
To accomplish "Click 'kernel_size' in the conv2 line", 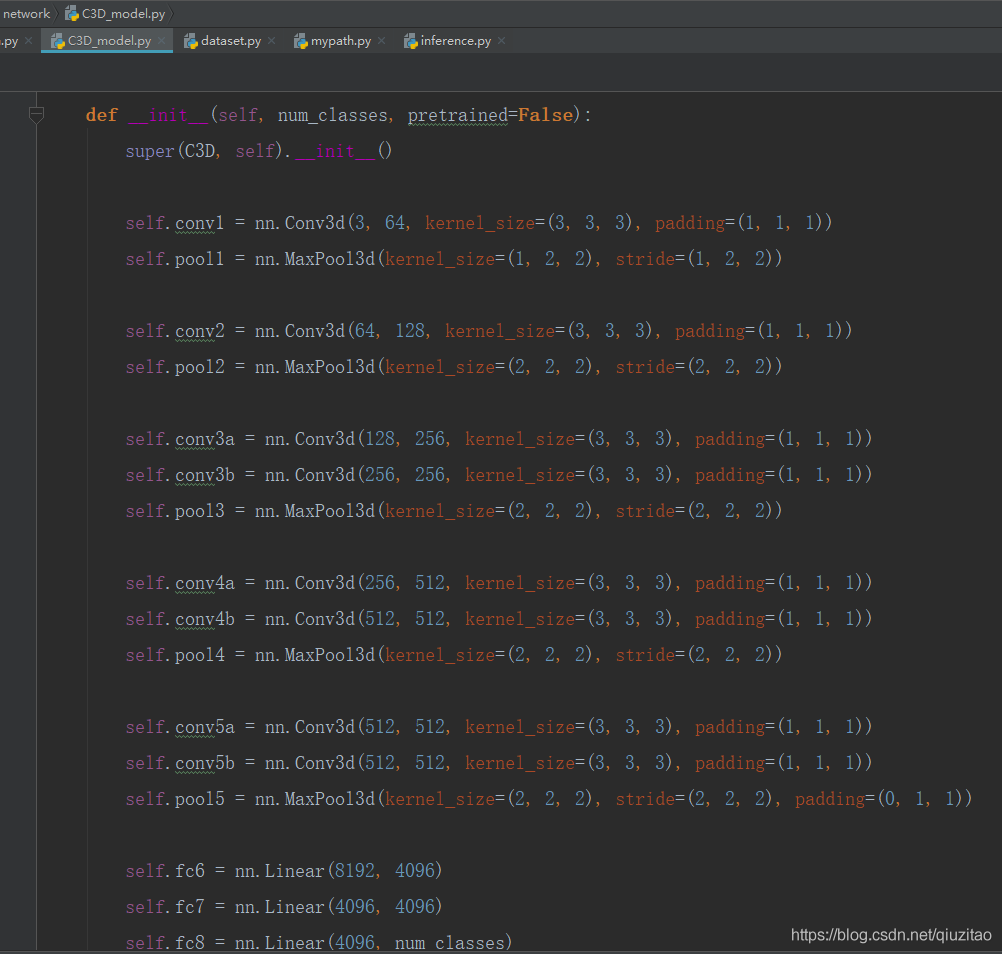I will click(x=500, y=331).
